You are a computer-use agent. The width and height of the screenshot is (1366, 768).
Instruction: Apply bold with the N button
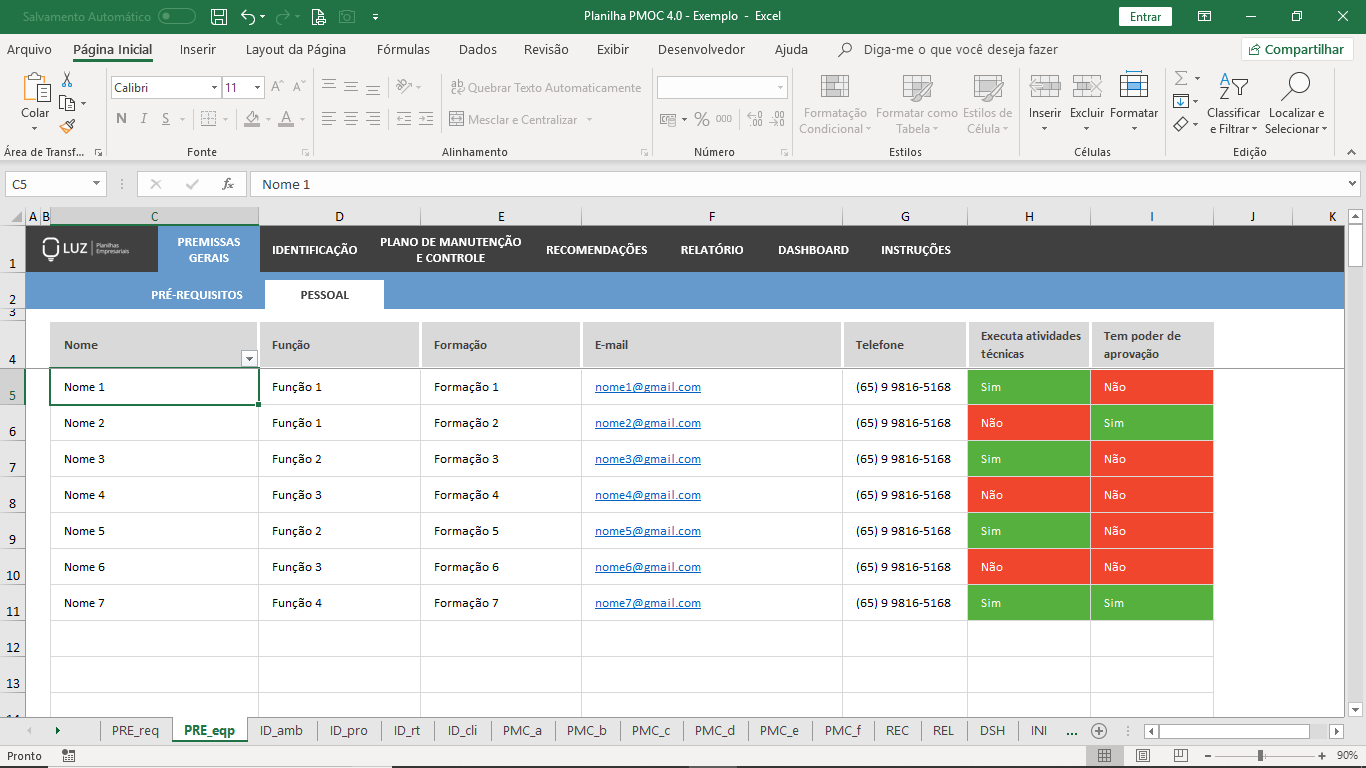click(x=121, y=119)
